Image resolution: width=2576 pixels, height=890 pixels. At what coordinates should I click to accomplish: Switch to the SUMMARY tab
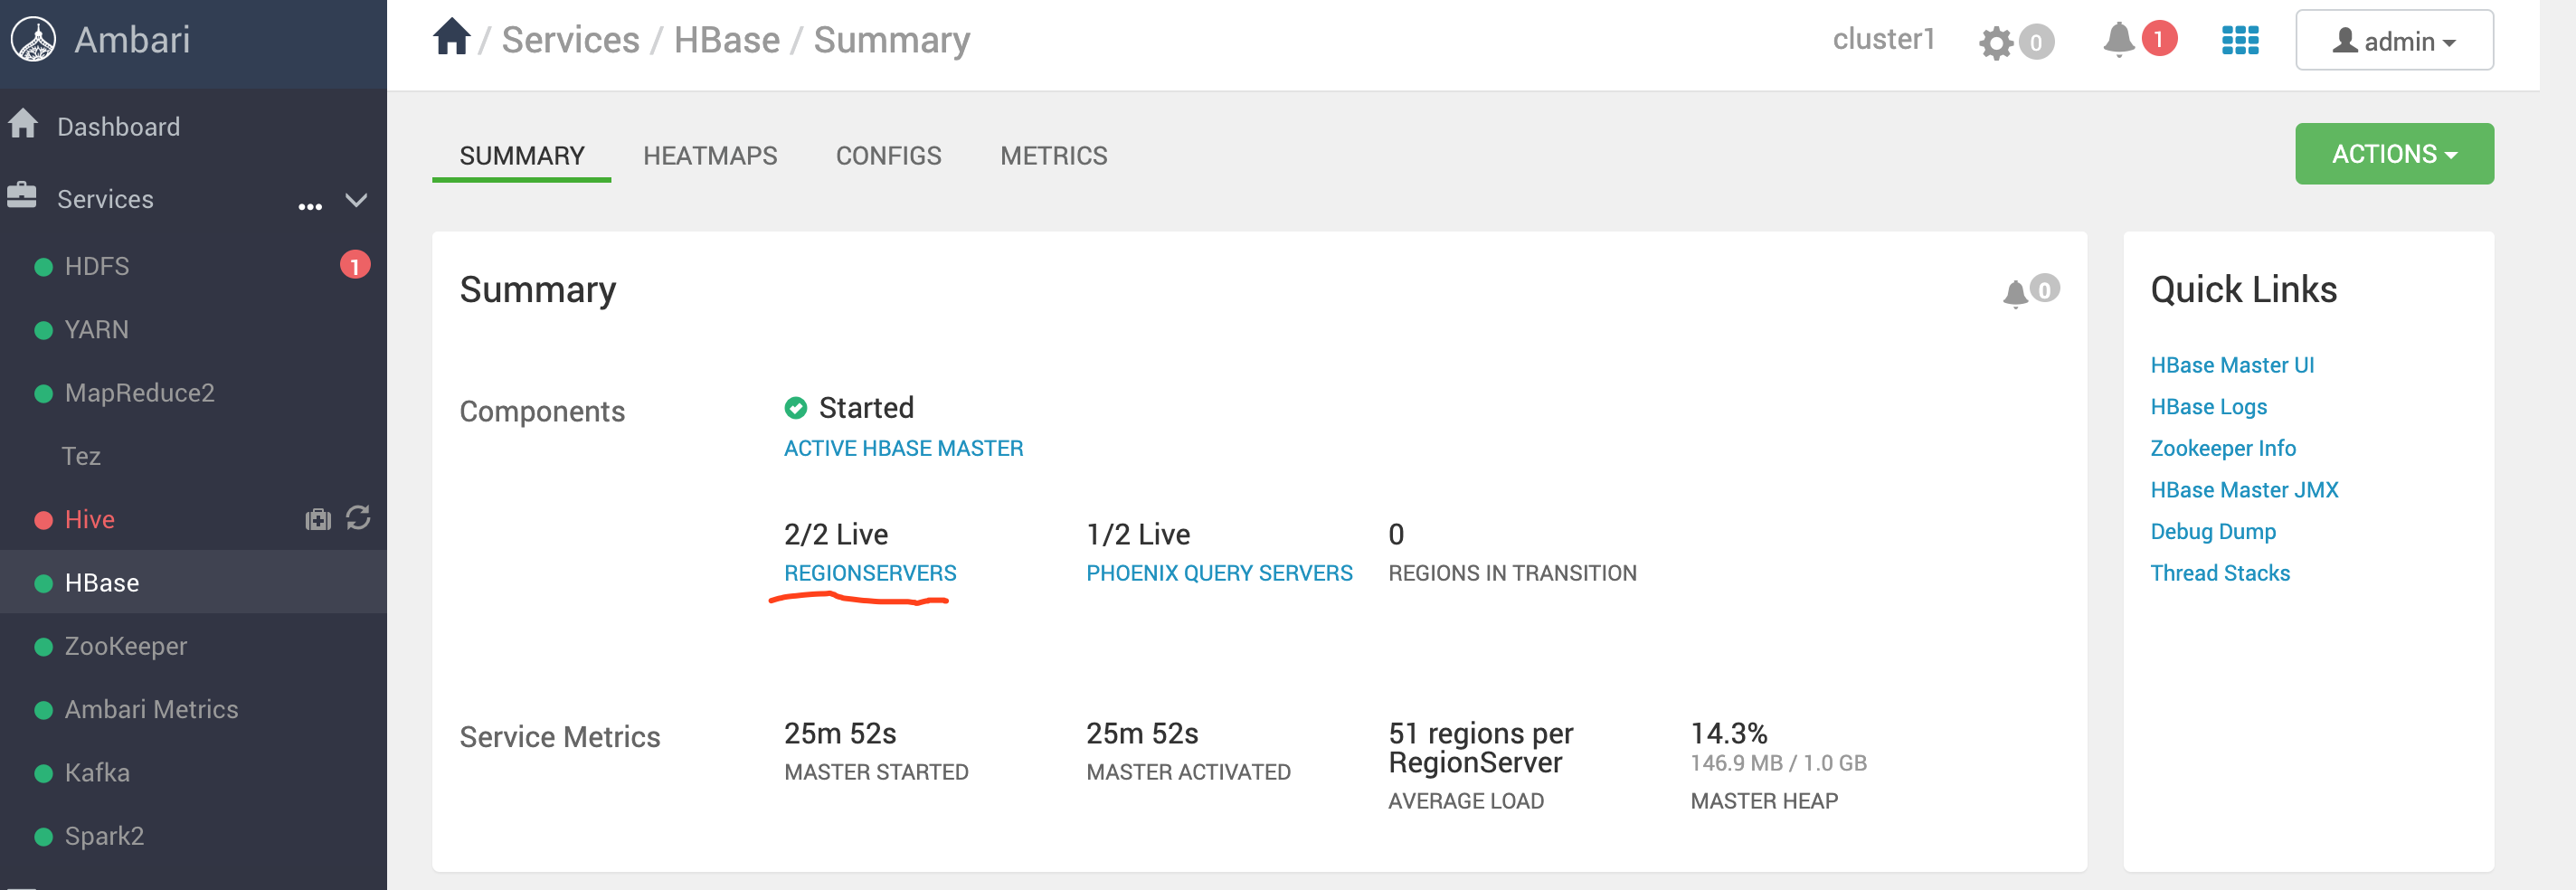(x=521, y=156)
